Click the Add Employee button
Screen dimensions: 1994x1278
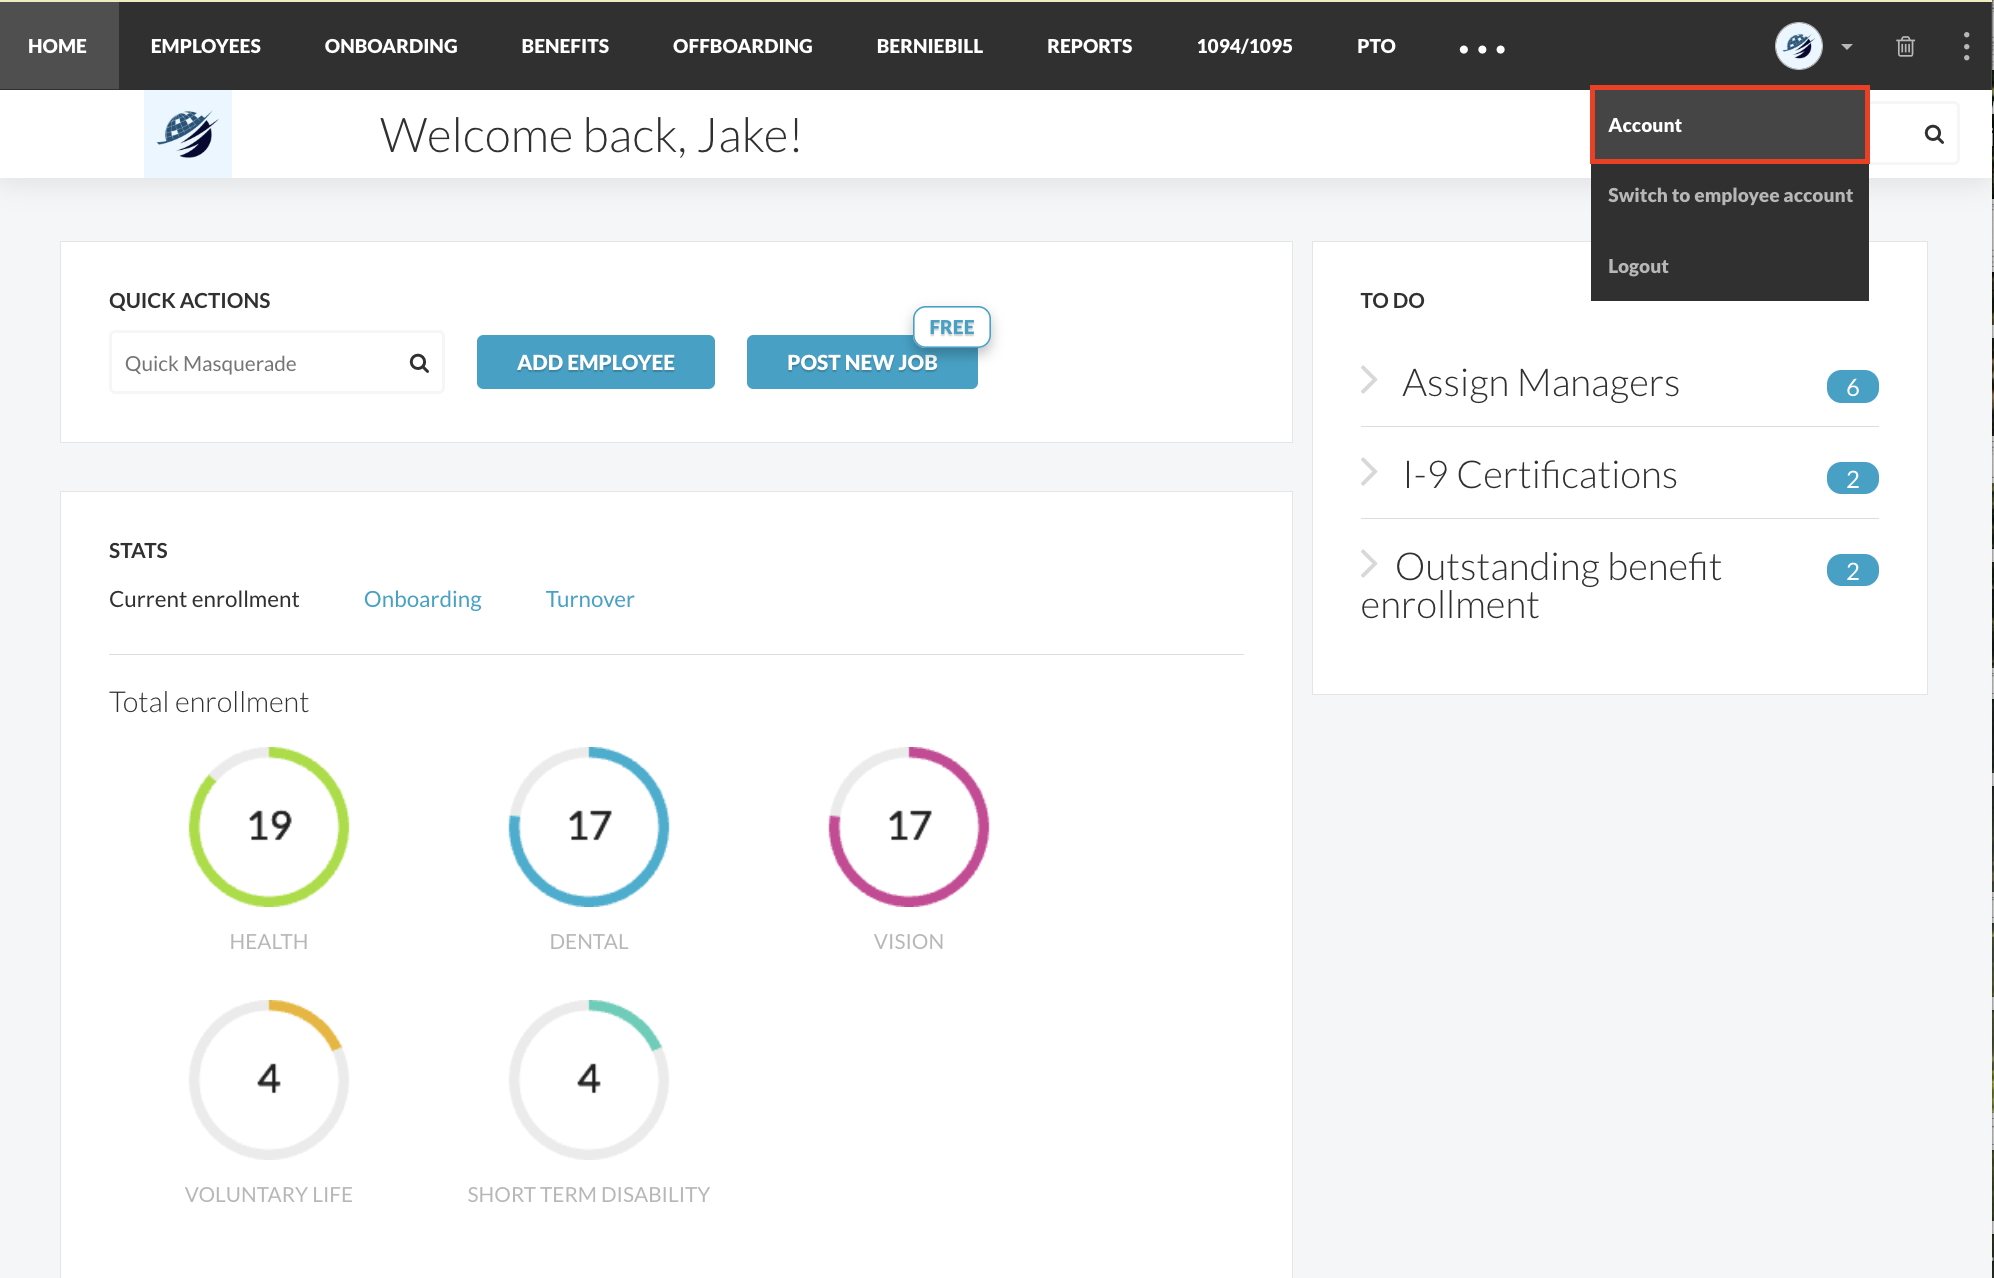tap(595, 362)
